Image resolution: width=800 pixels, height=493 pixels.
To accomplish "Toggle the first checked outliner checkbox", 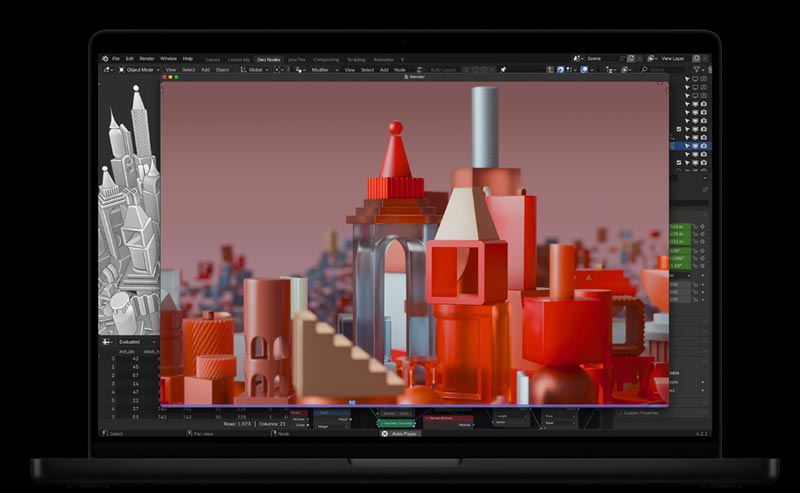I will pyautogui.click(x=679, y=129).
